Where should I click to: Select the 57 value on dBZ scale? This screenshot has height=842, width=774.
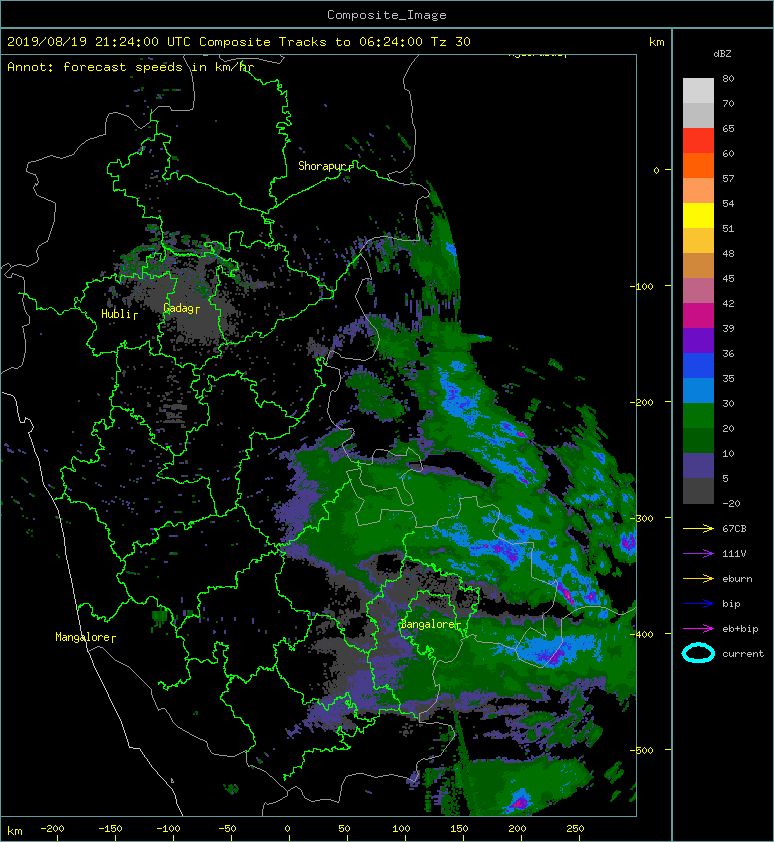[728, 178]
